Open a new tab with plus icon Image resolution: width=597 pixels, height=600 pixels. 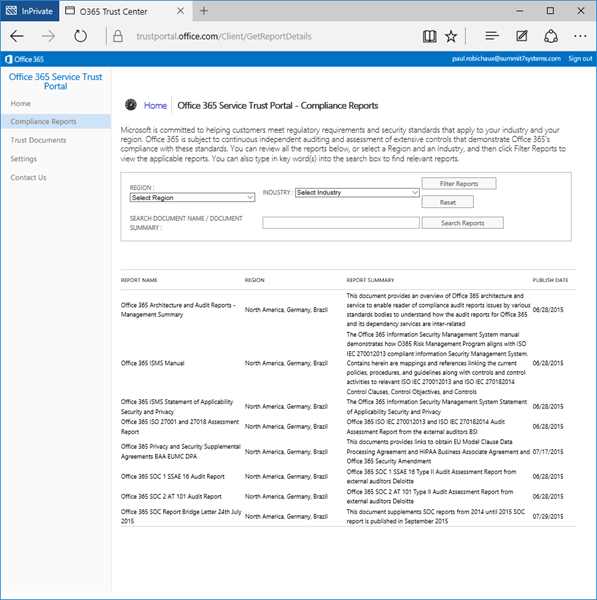pyautogui.click(x=204, y=11)
